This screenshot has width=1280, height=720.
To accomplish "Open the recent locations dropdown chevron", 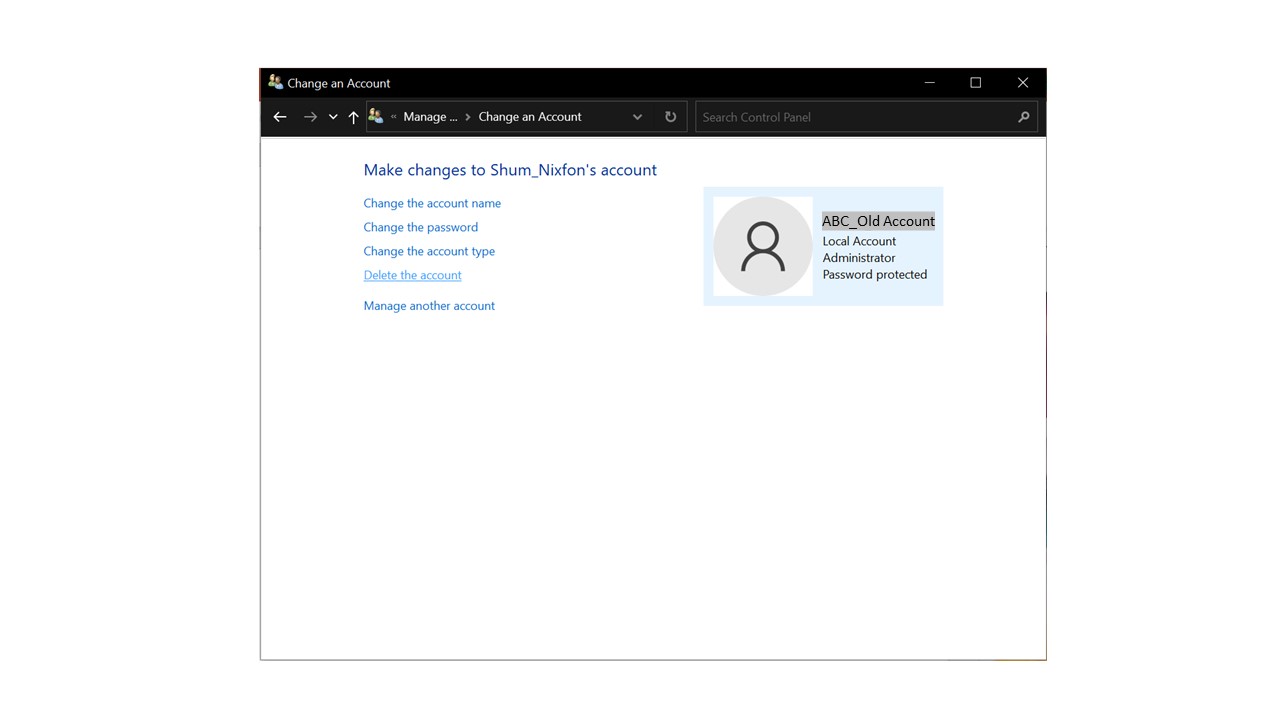I will pos(333,117).
